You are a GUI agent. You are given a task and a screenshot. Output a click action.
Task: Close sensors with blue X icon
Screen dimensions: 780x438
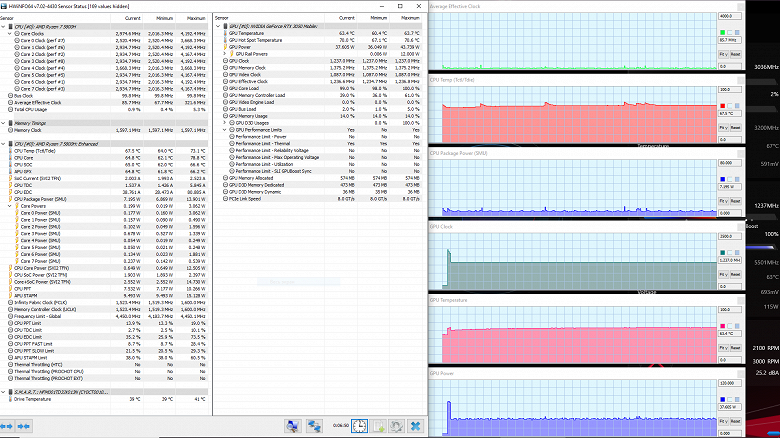(414, 426)
